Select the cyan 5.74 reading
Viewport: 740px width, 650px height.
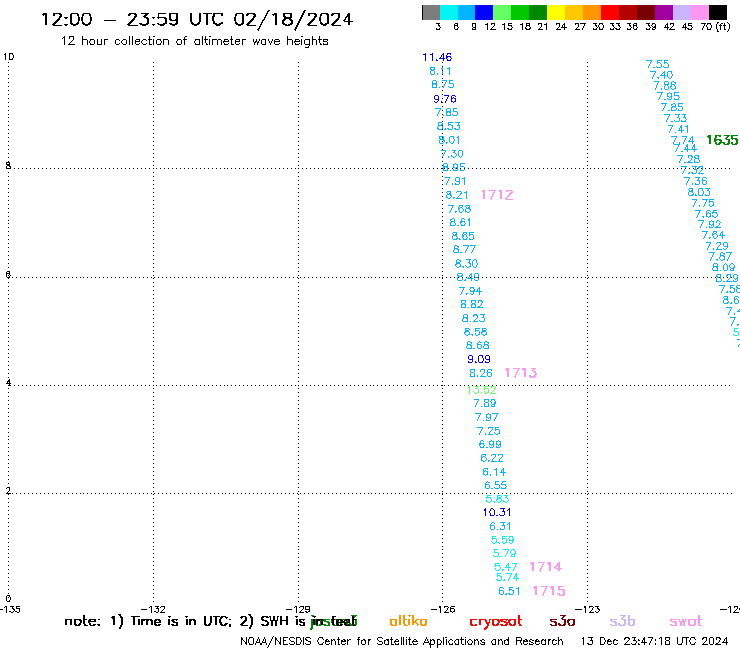(x=507, y=577)
